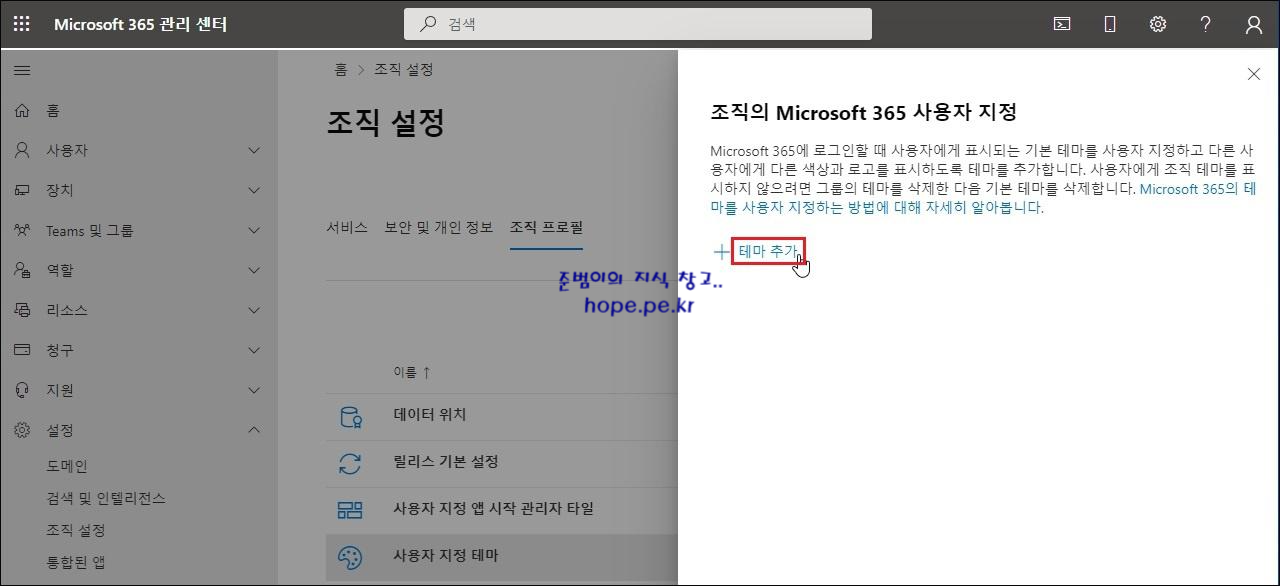This screenshot has height=586, width=1280.
Task: Click the 장치 device icon
Action: 22,190
